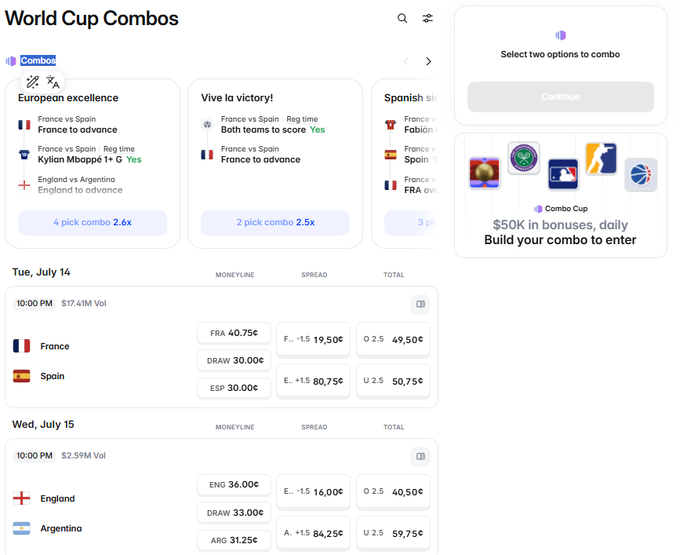Click the France flag beside France team
The width and height of the screenshot is (680, 555).
[x=21, y=346]
